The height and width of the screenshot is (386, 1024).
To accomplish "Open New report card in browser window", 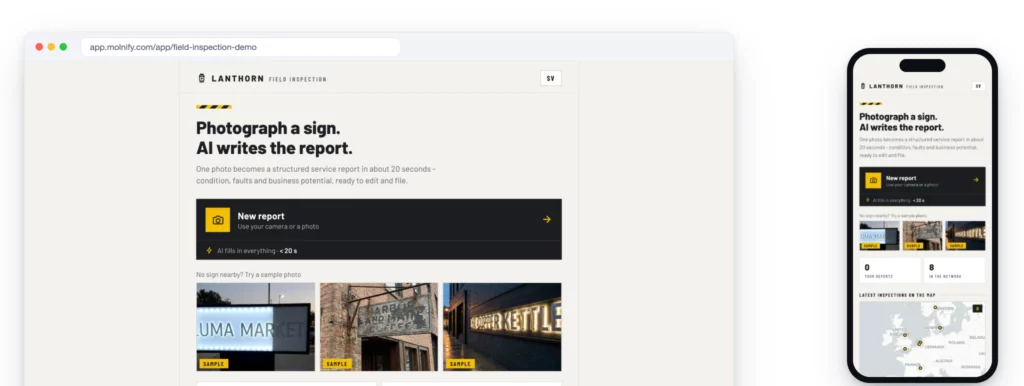I will point(379,229).
